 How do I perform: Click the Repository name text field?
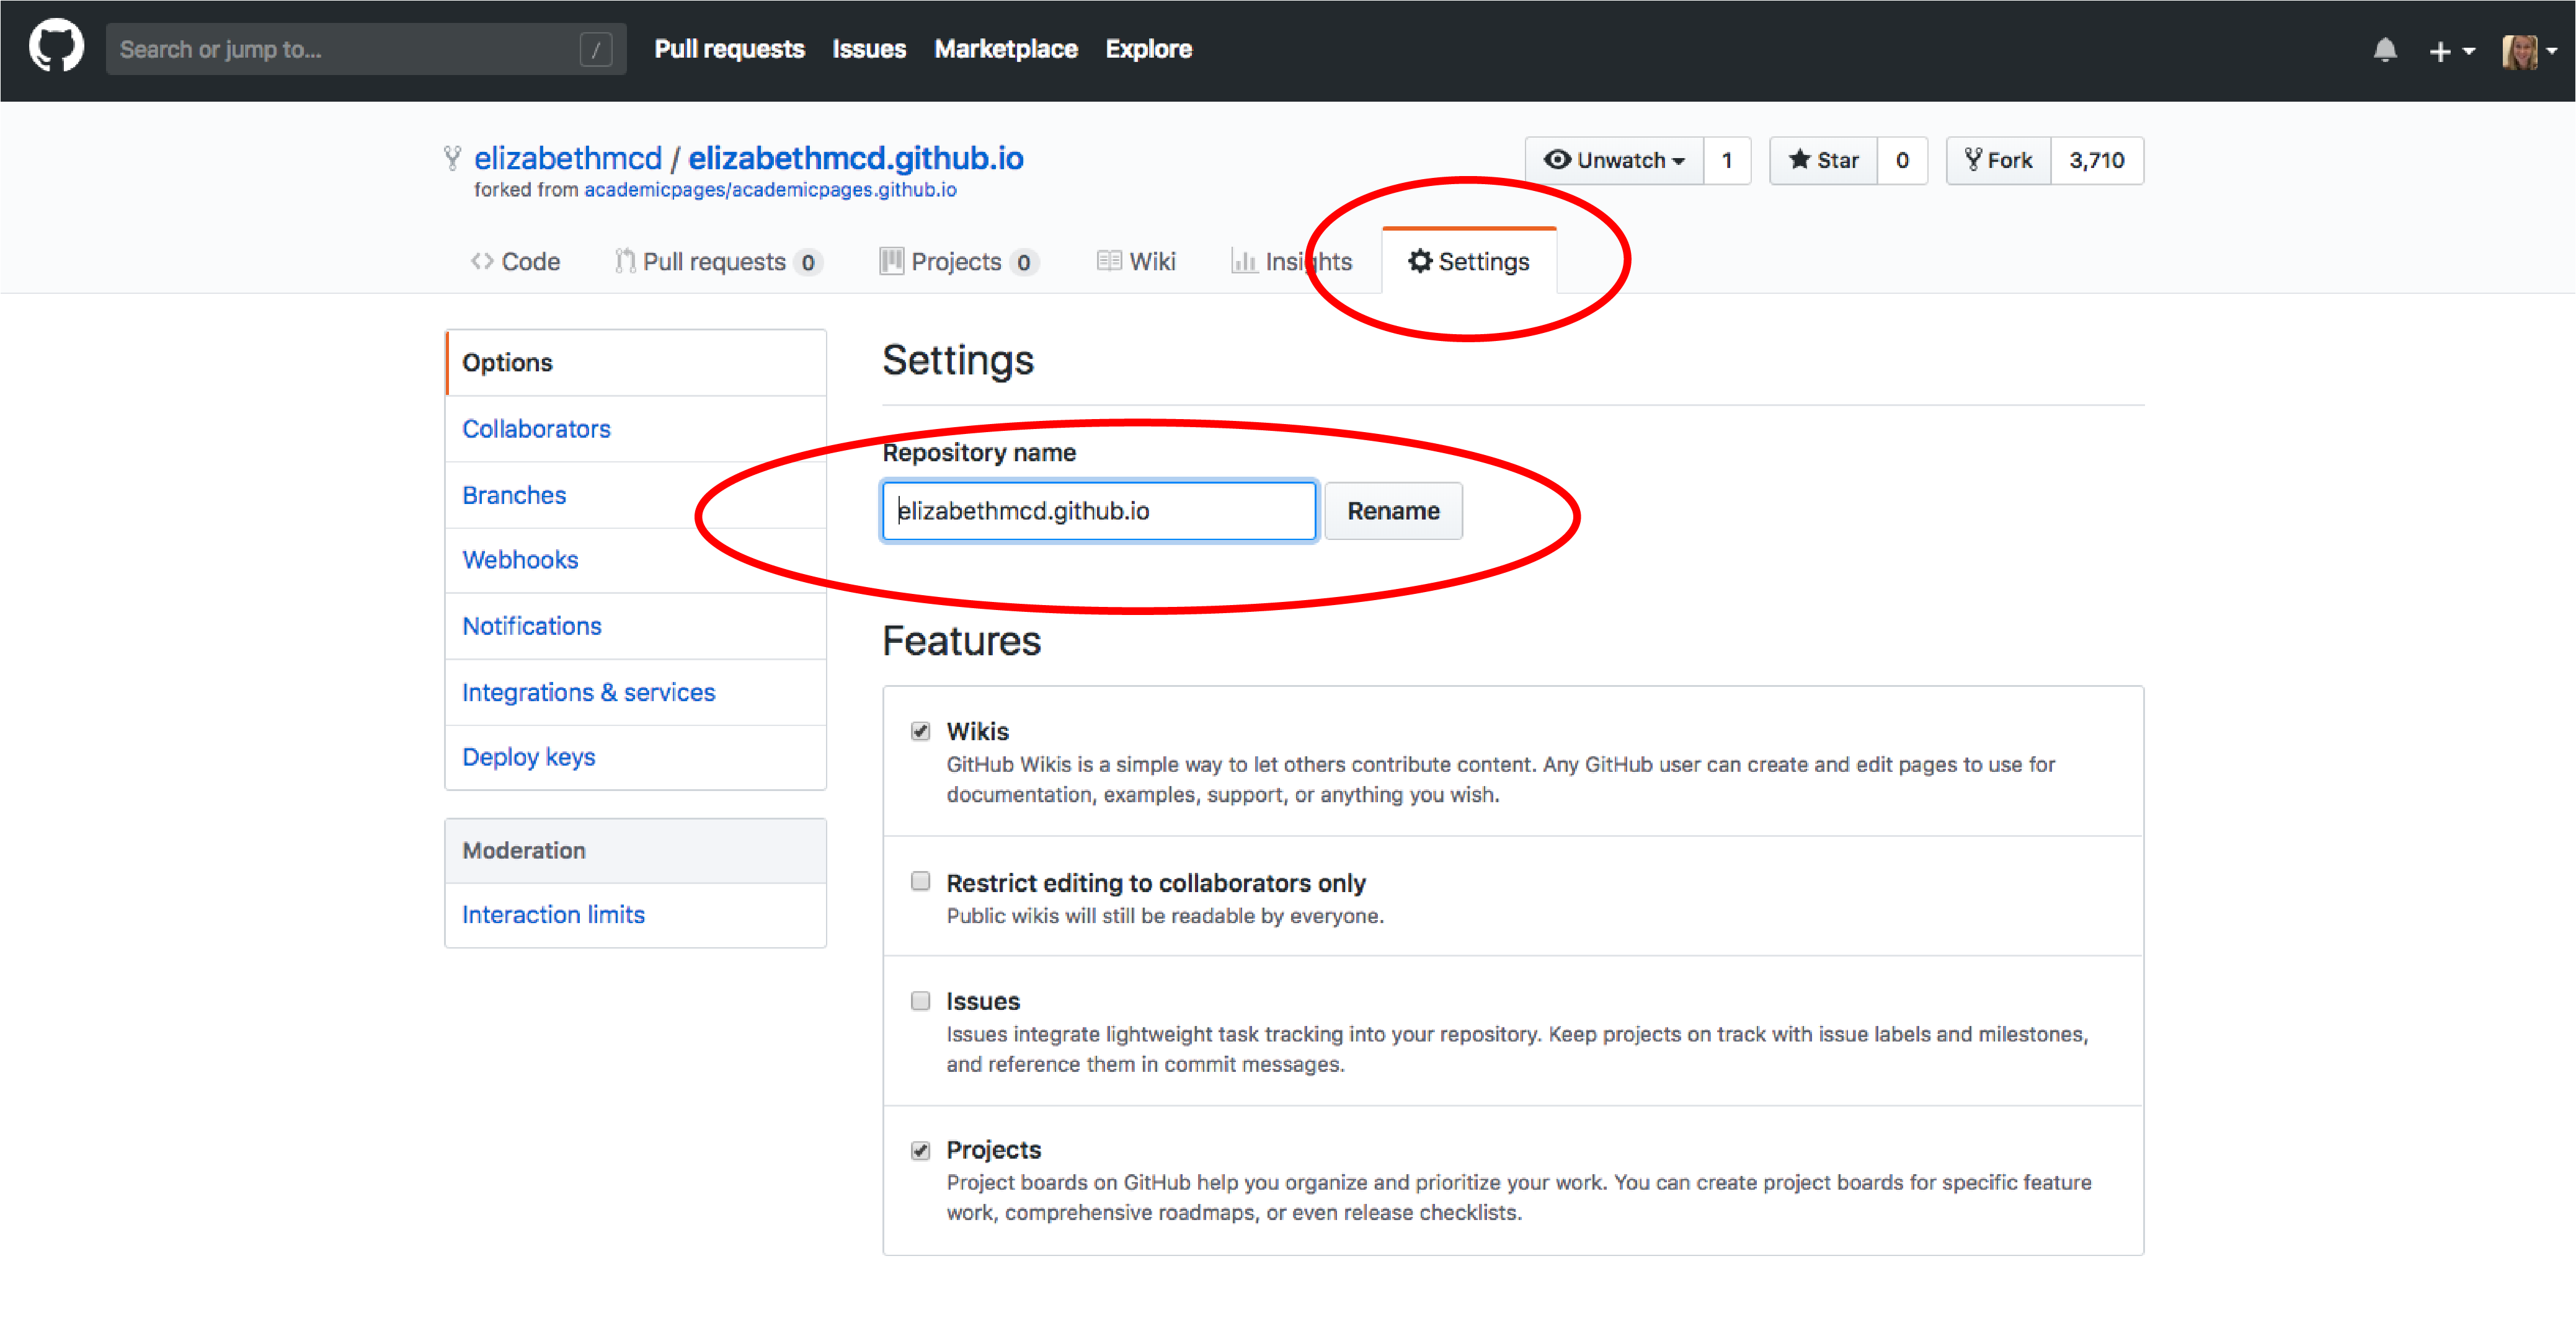[x=1099, y=511]
